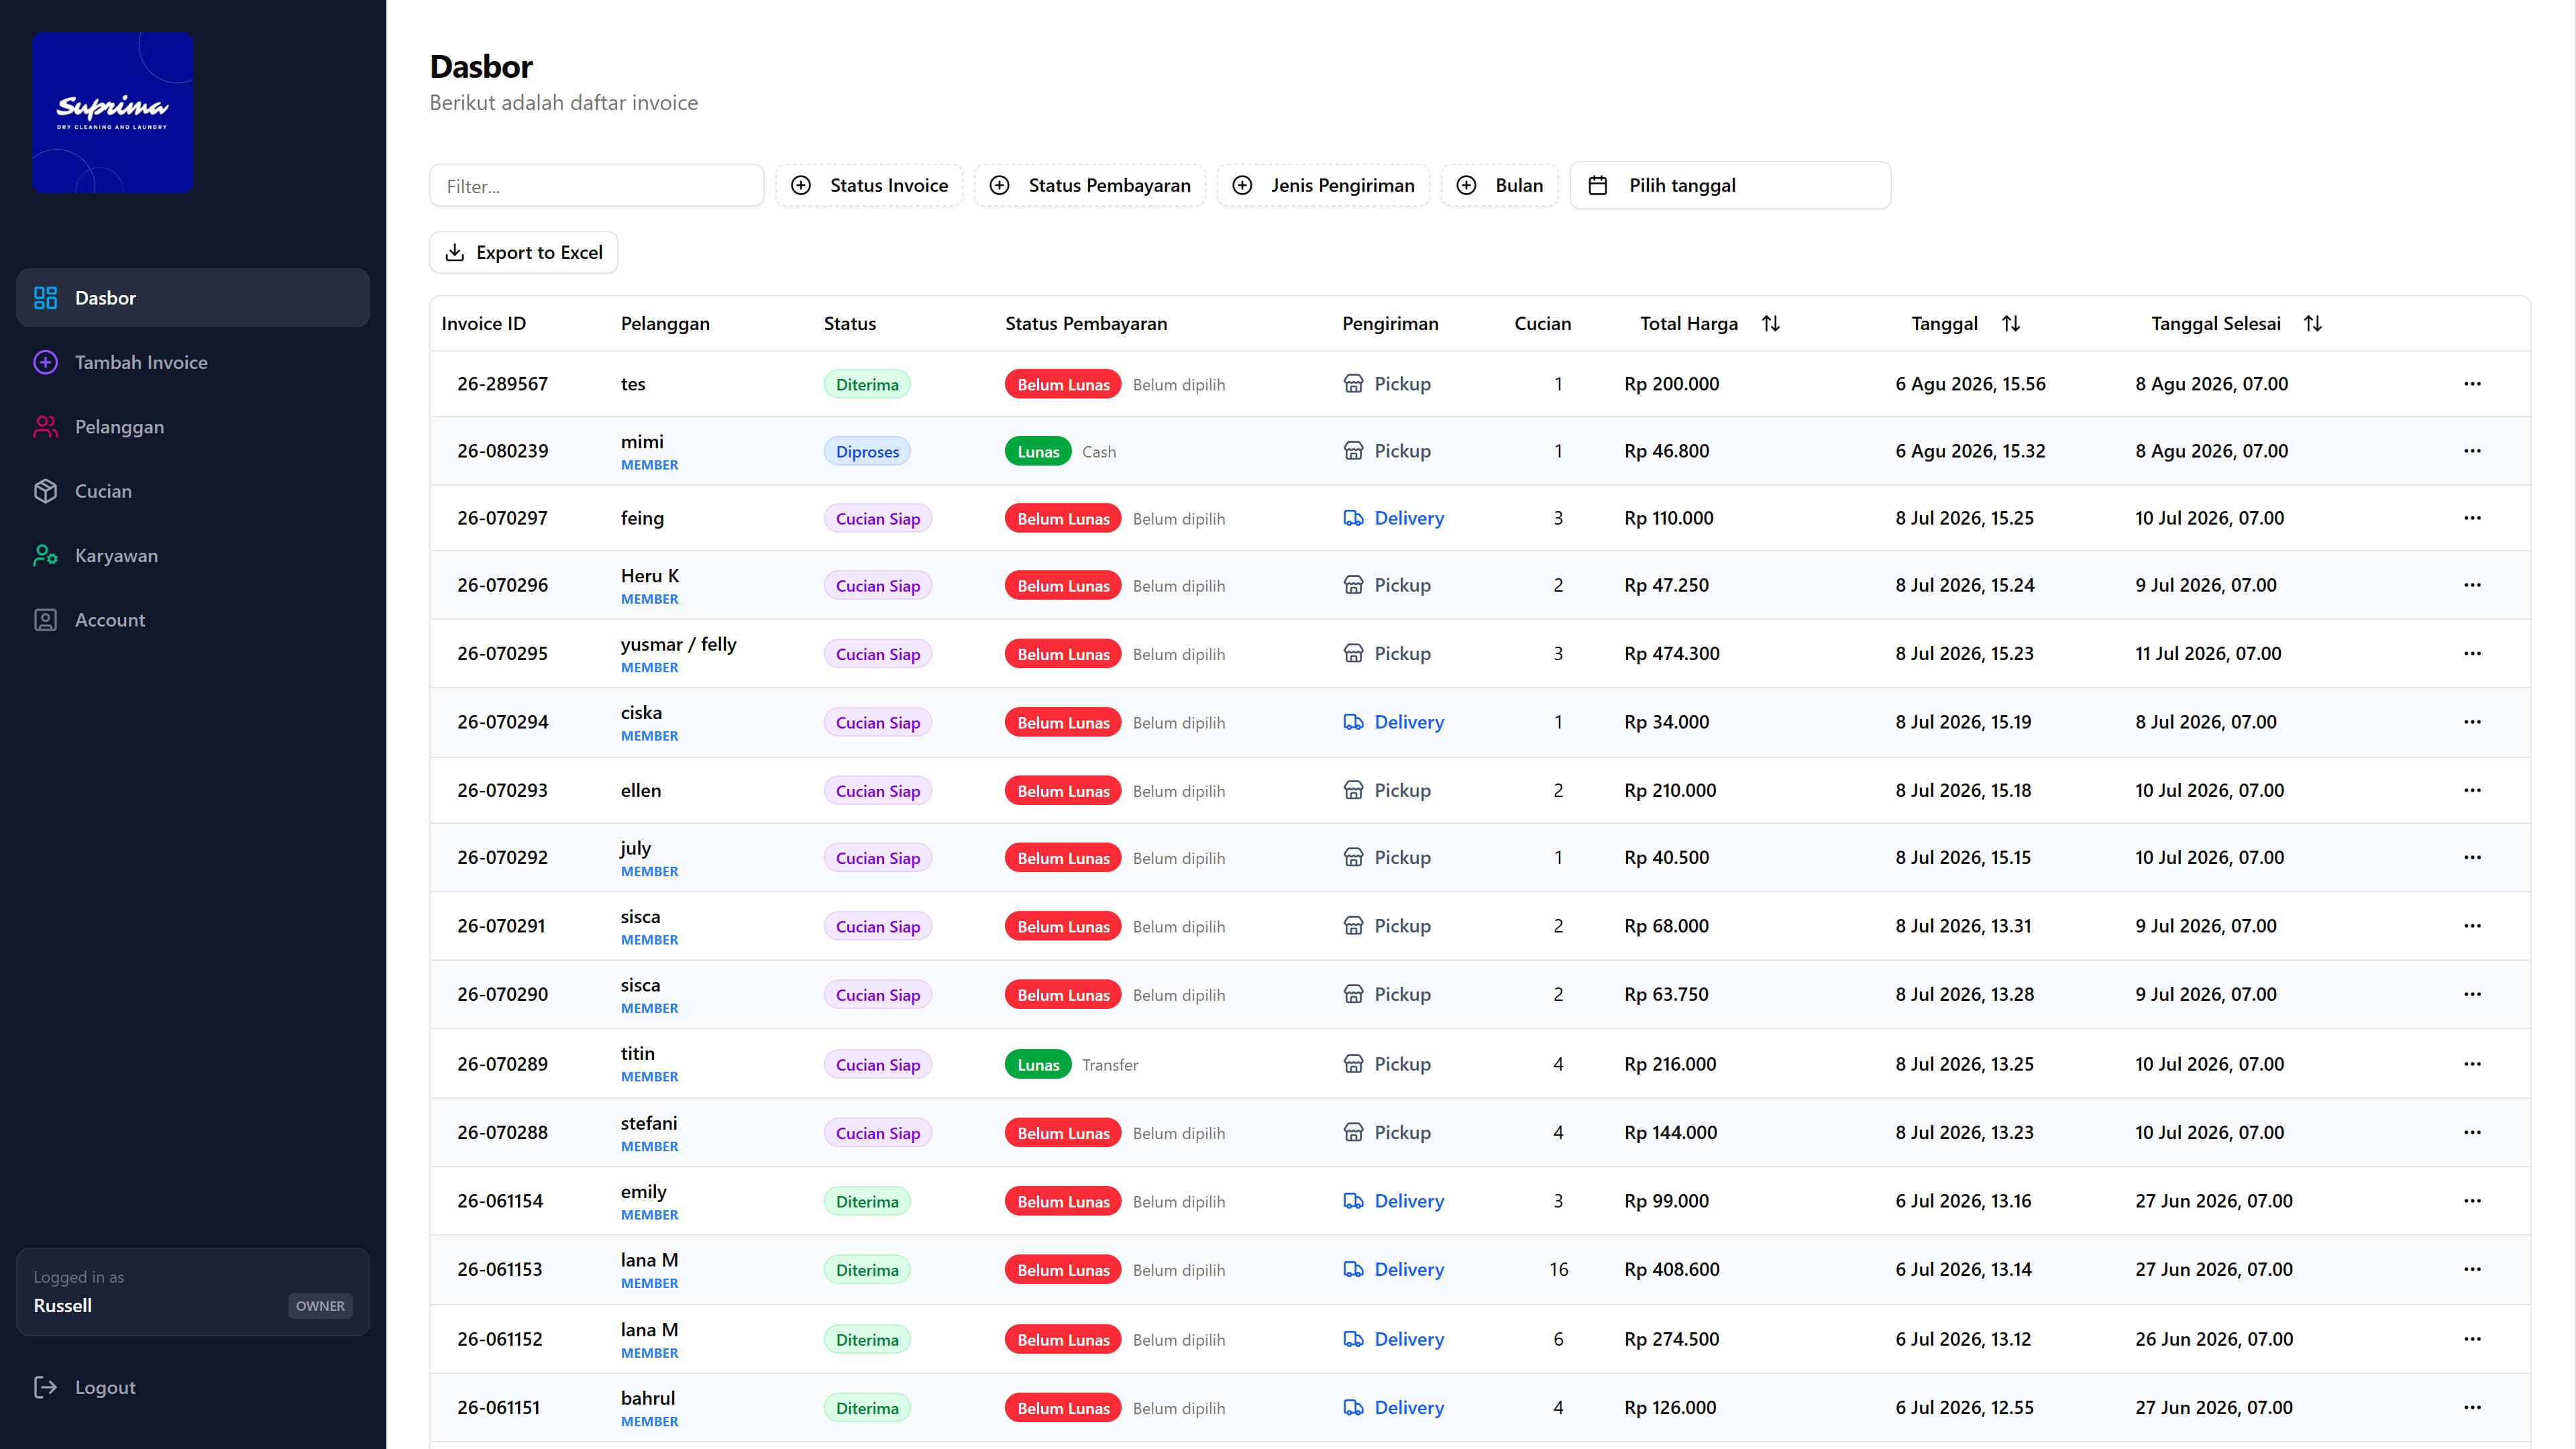The height and width of the screenshot is (1449, 2576).
Task: Click Transfer payment method for titin
Action: (x=1110, y=1065)
